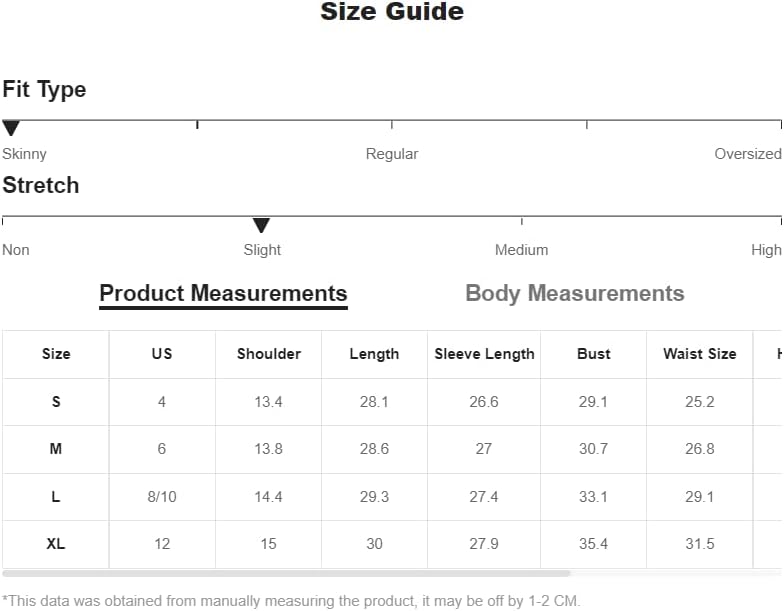
Task: Click the Stretch triangle marker at Slight
Action: (261, 225)
